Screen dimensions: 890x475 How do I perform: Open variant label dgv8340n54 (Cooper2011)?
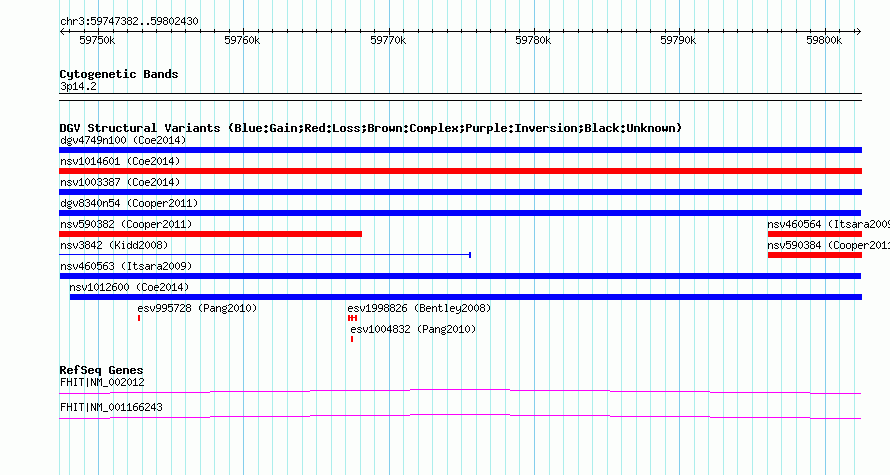point(129,203)
